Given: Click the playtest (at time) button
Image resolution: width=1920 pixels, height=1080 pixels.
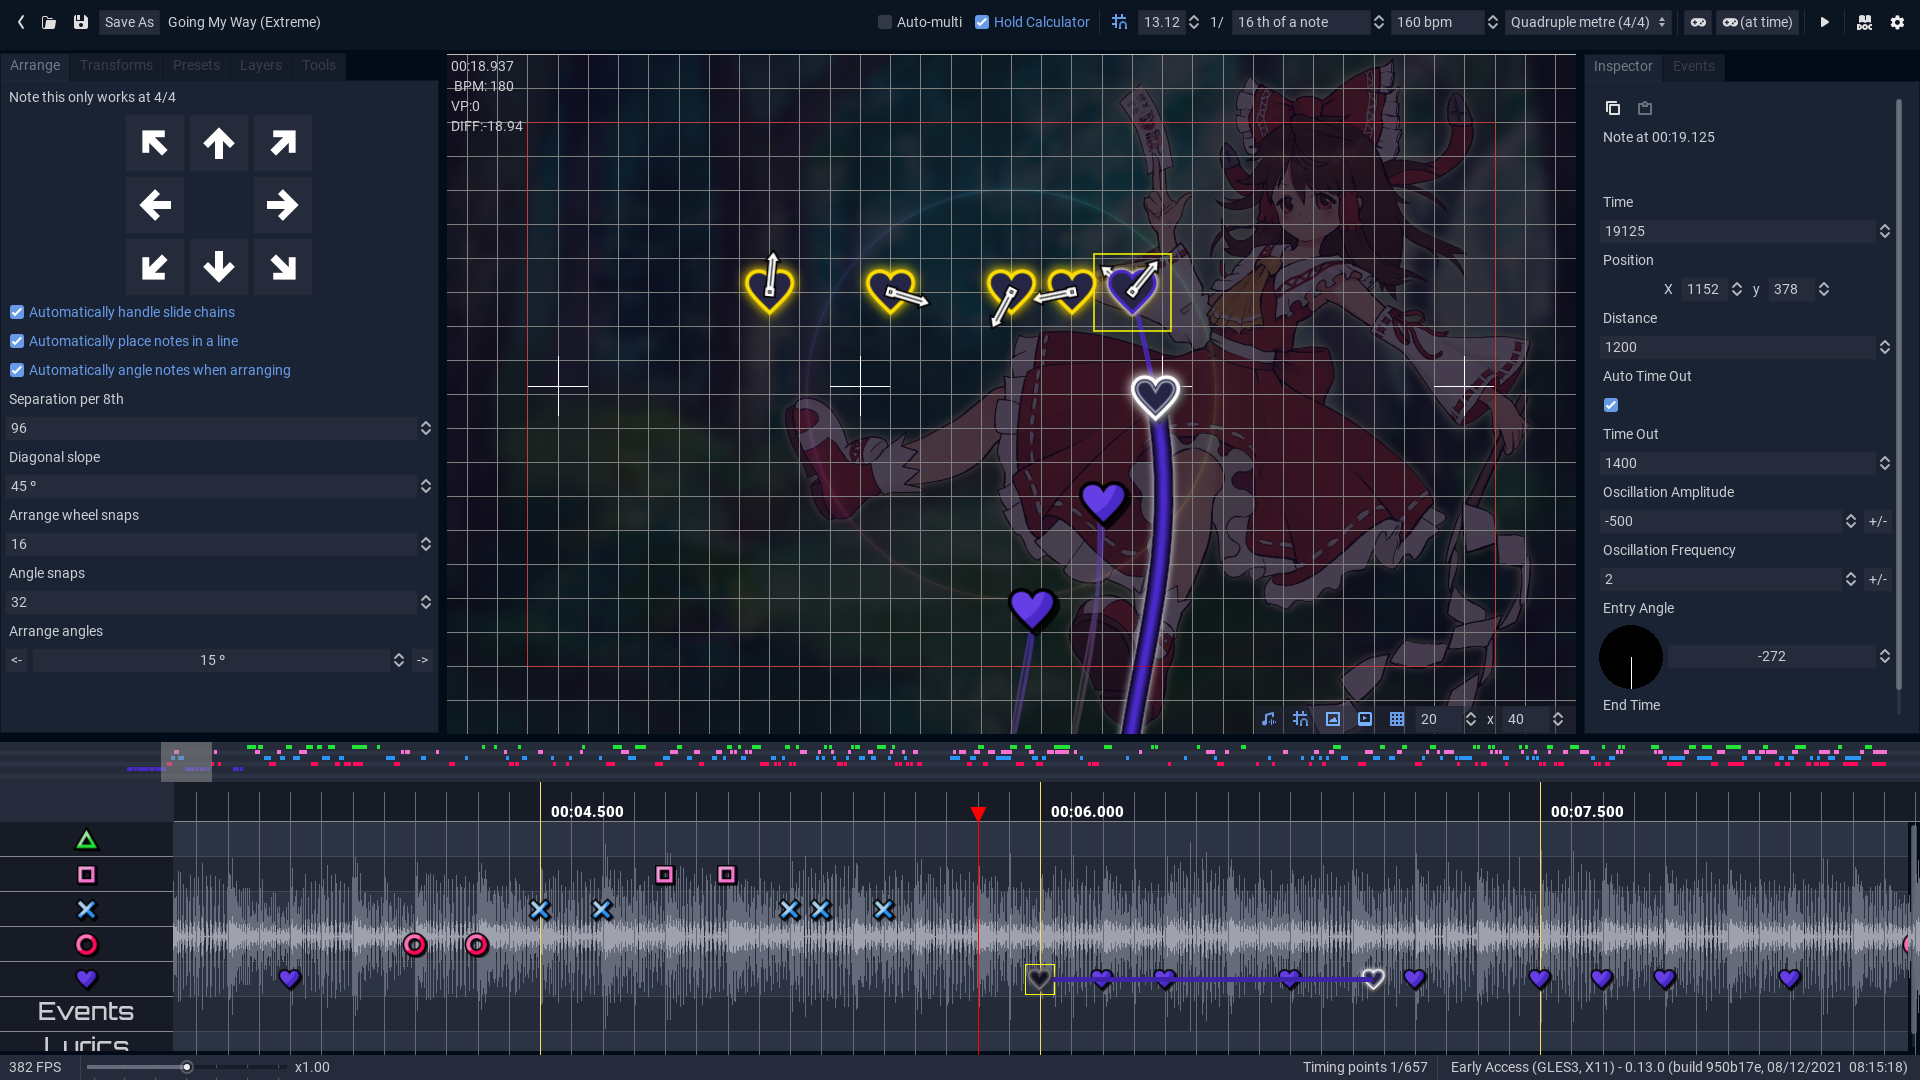Looking at the screenshot, I should point(1757,22).
